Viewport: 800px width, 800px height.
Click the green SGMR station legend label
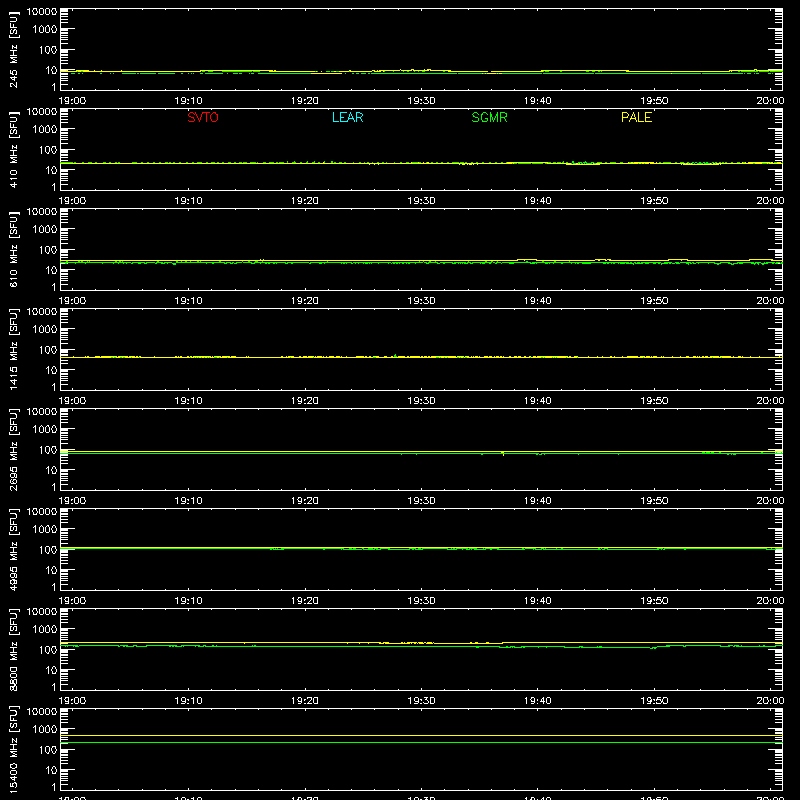tap(489, 117)
